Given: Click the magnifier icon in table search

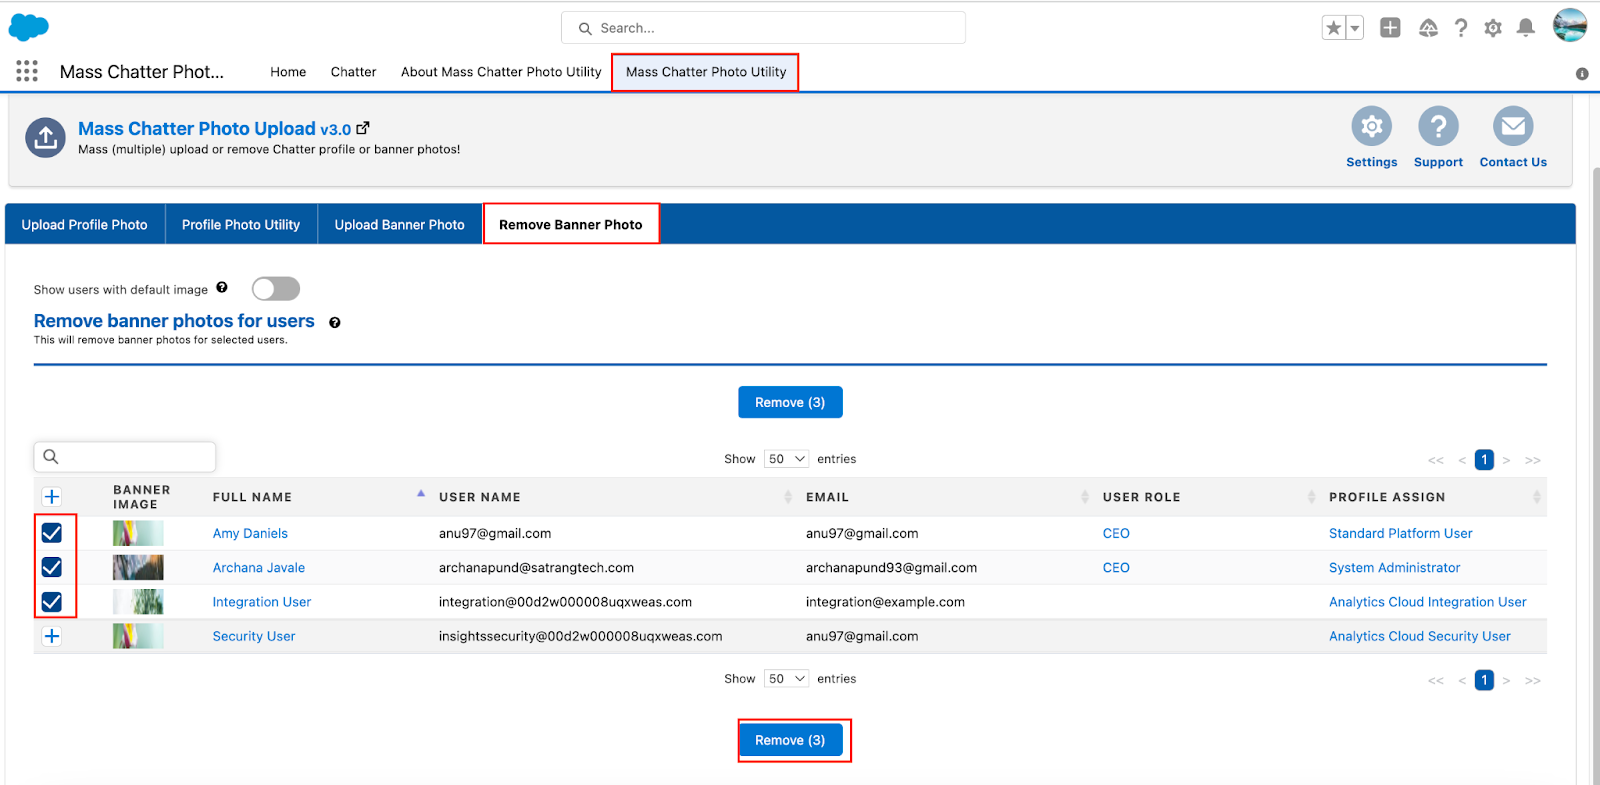Looking at the screenshot, I should (x=51, y=457).
